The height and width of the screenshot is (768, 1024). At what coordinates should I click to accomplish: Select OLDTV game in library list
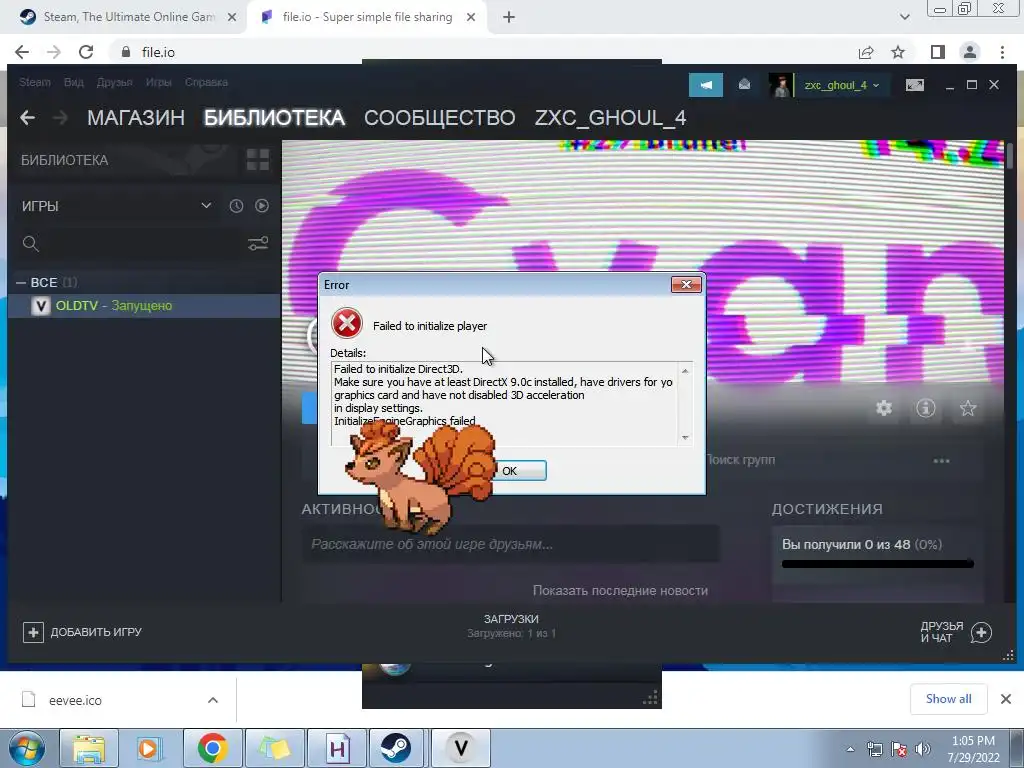(144, 306)
